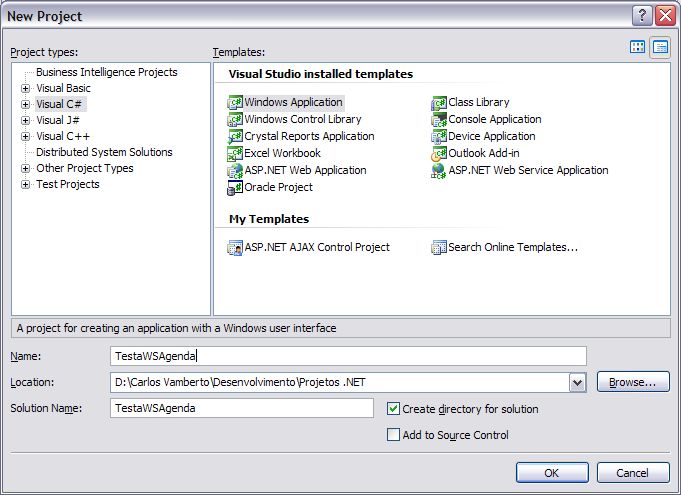The image size is (681, 495).
Task: Expand the Visual Basic project type
Action: [26, 88]
